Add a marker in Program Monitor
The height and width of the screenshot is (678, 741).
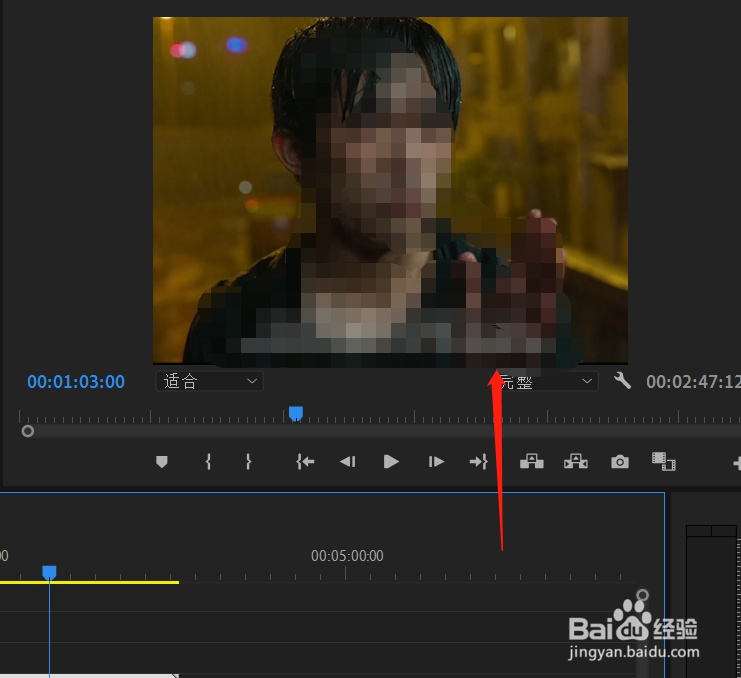(x=162, y=462)
